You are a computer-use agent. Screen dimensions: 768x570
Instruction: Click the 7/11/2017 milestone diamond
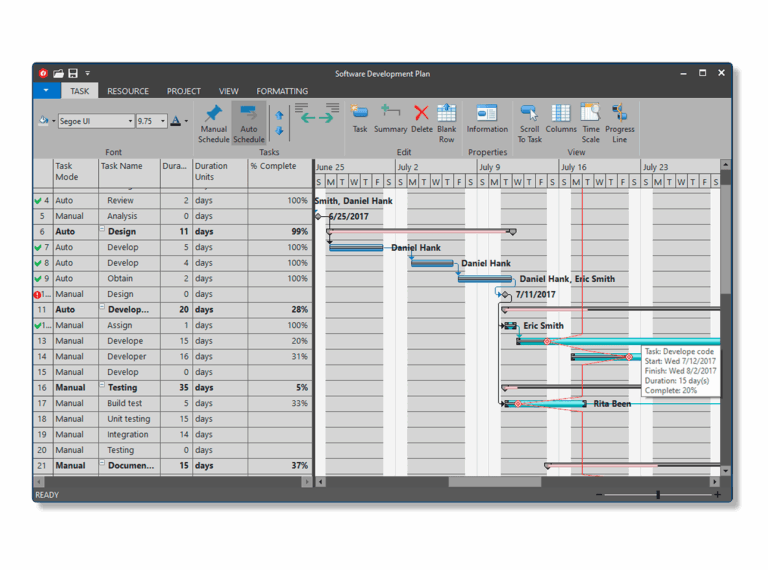coord(505,294)
